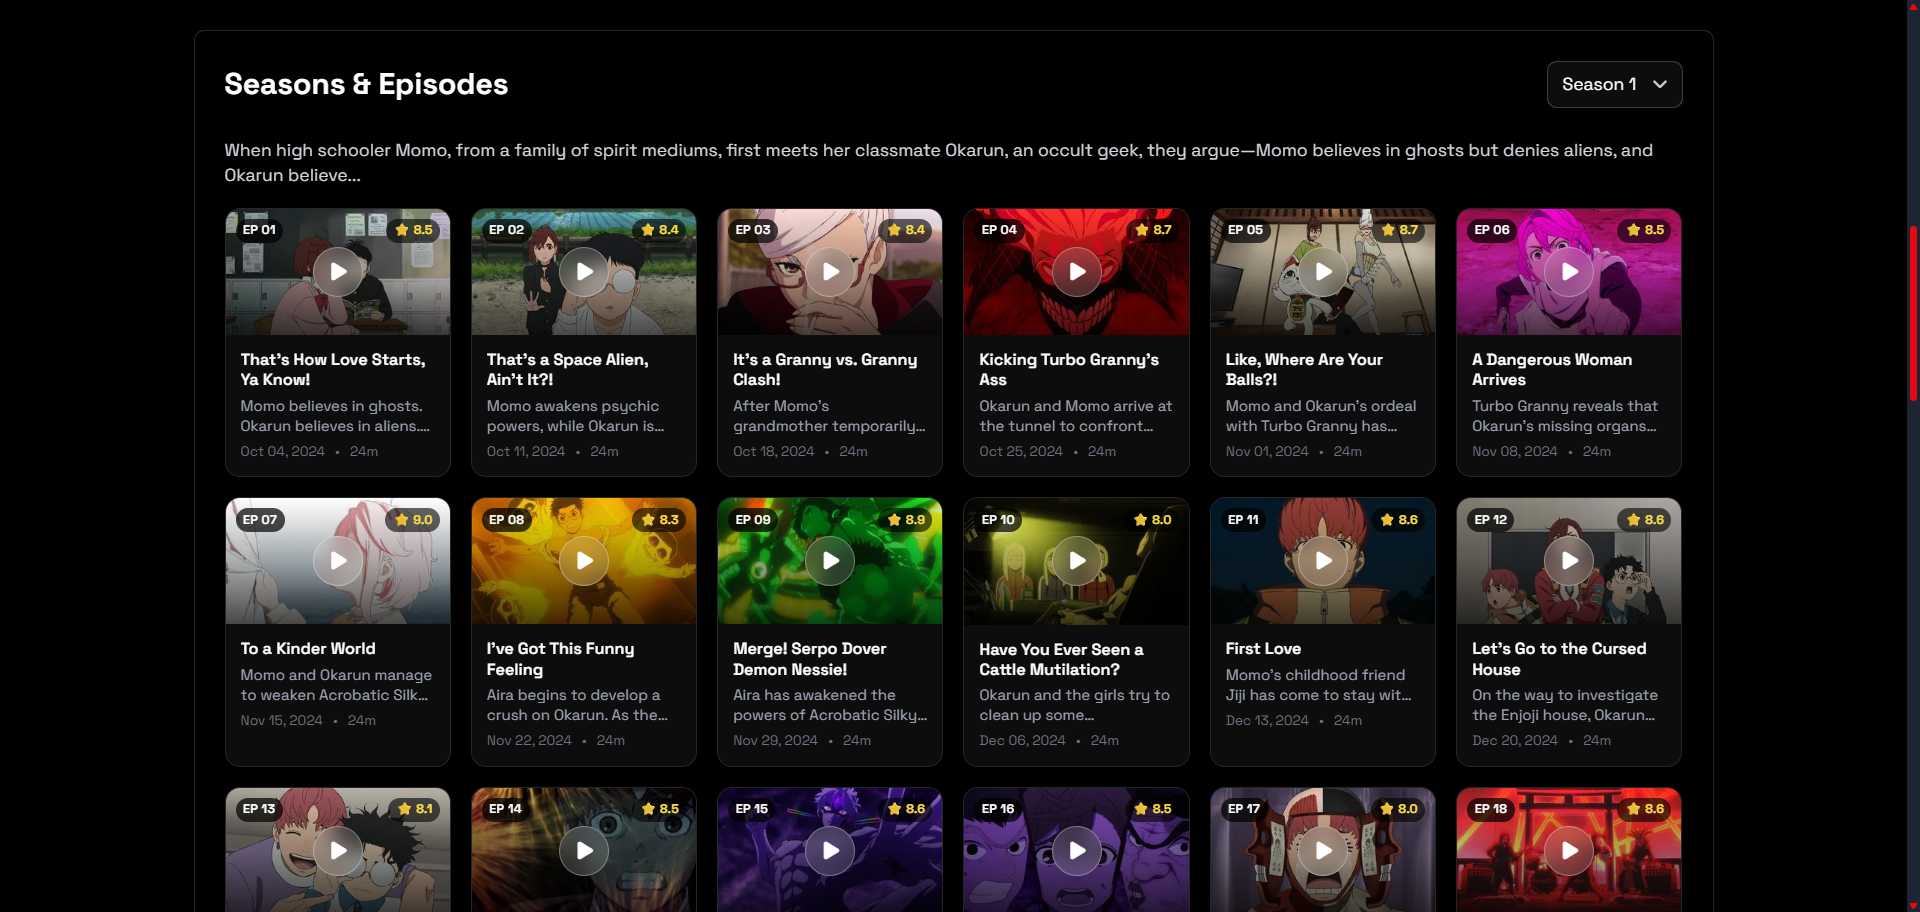Play episode 6 "A Dangerous Woman Arrives"
The height and width of the screenshot is (912, 1920).
coord(1569,271)
